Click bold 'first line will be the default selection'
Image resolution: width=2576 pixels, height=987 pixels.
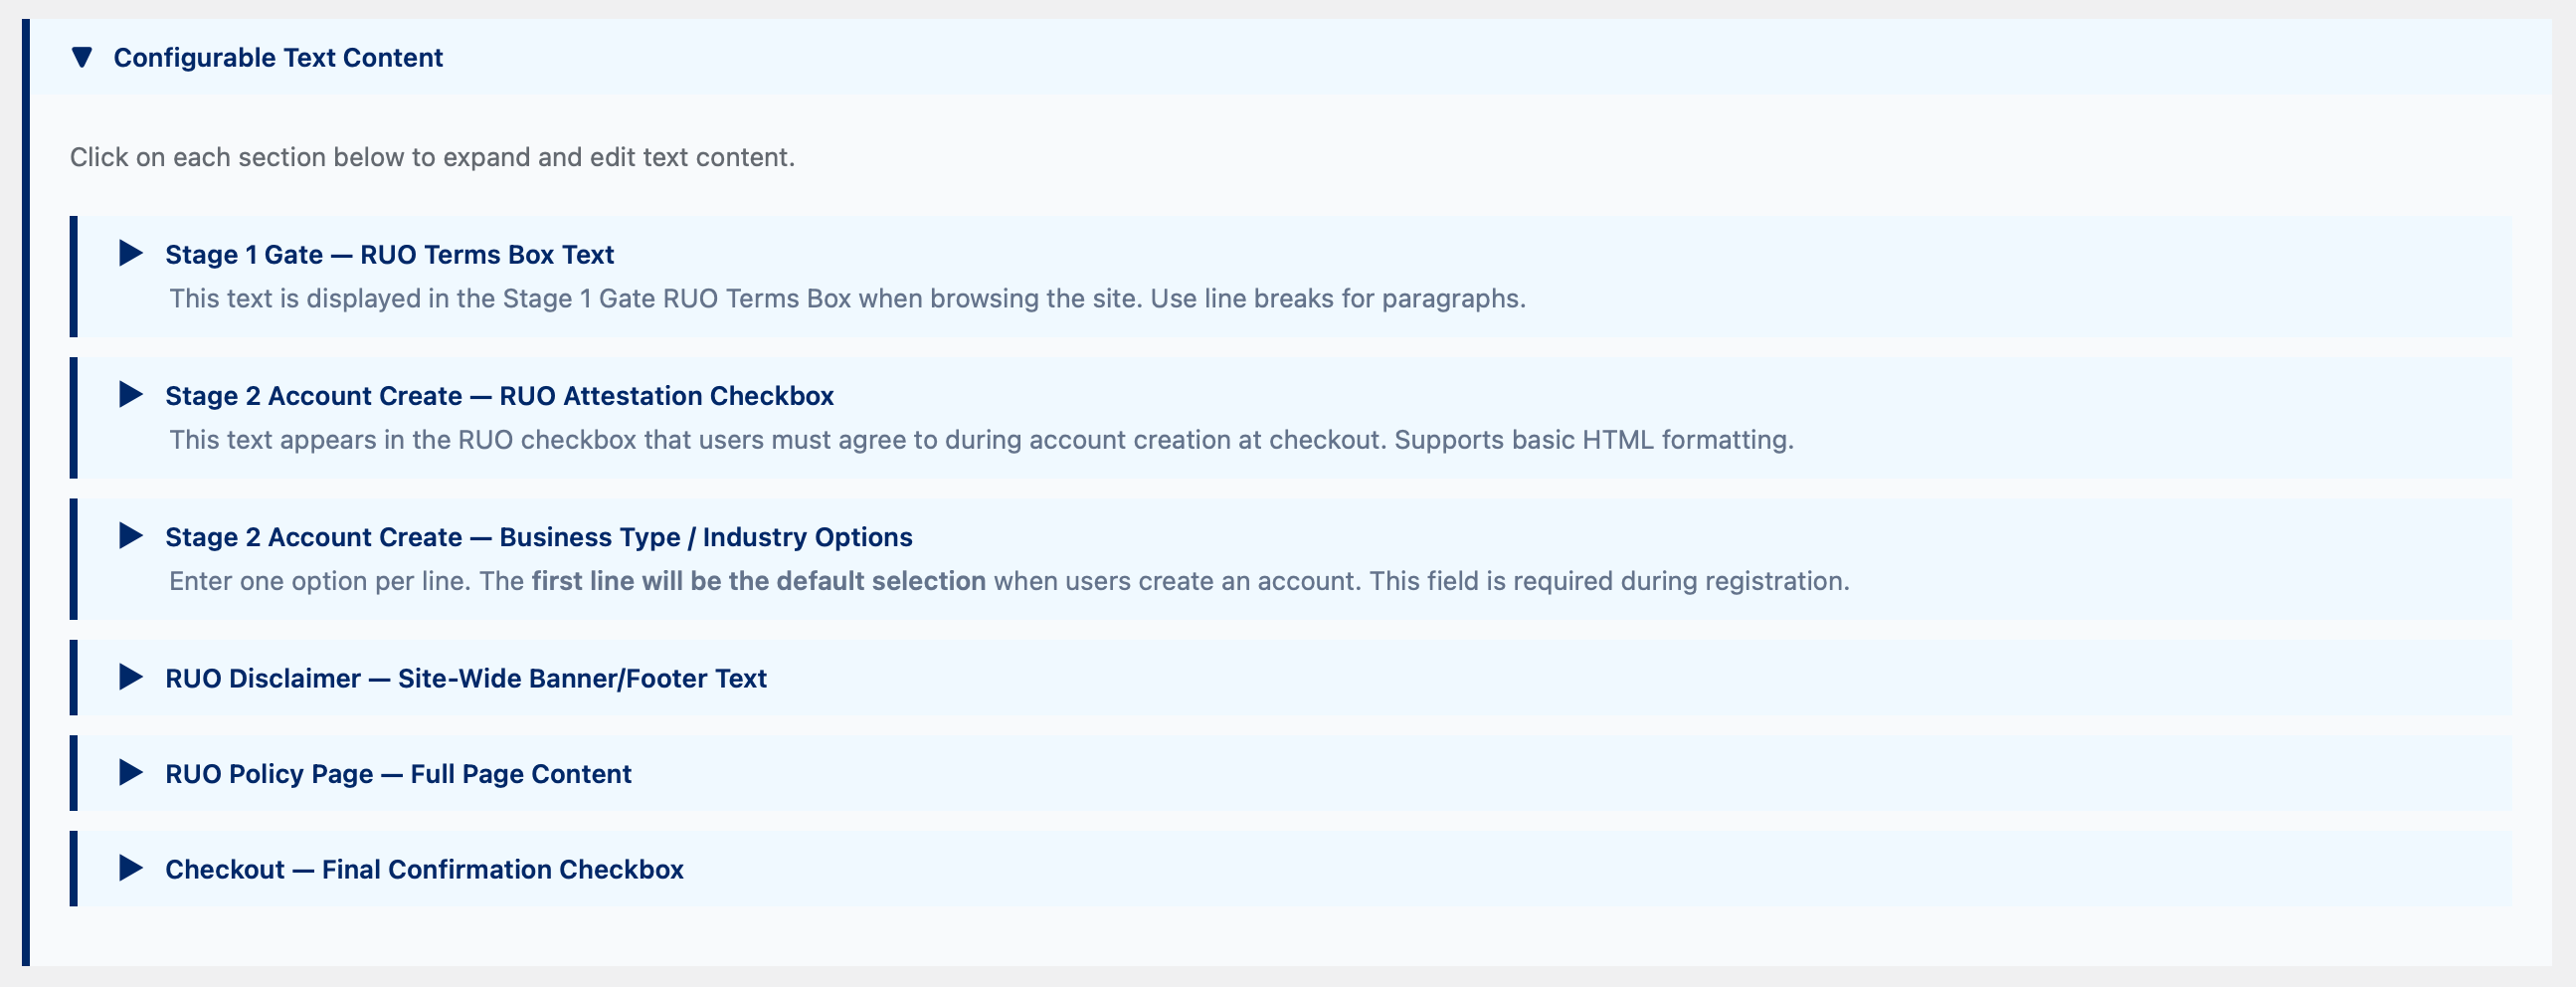tap(758, 581)
